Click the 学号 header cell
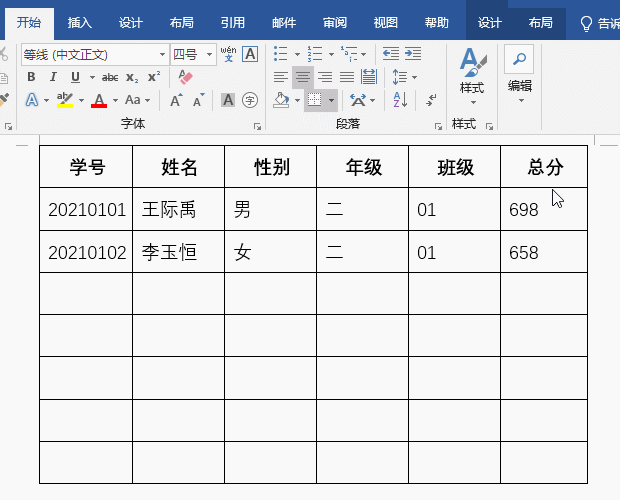Viewport: 620px width, 500px height. [x=86, y=166]
